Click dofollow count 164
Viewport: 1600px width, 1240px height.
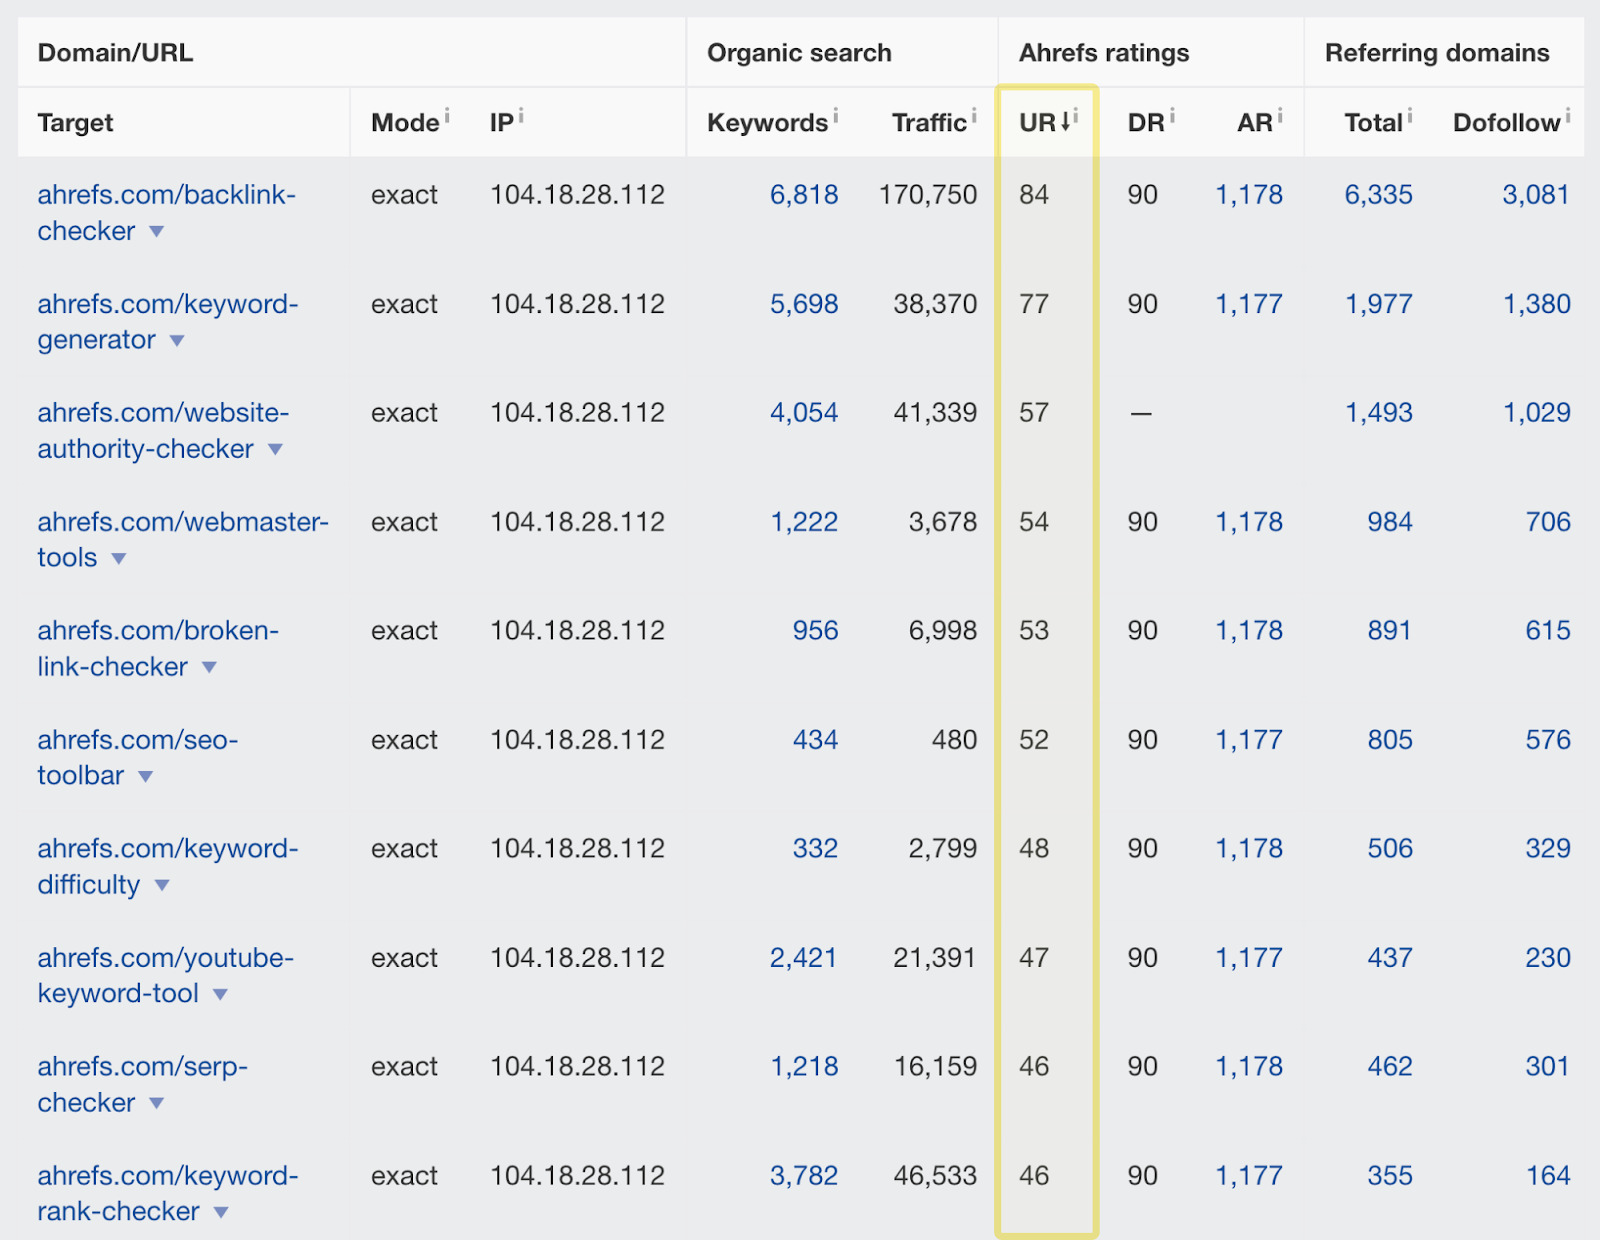click(x=1548, y=1176)
